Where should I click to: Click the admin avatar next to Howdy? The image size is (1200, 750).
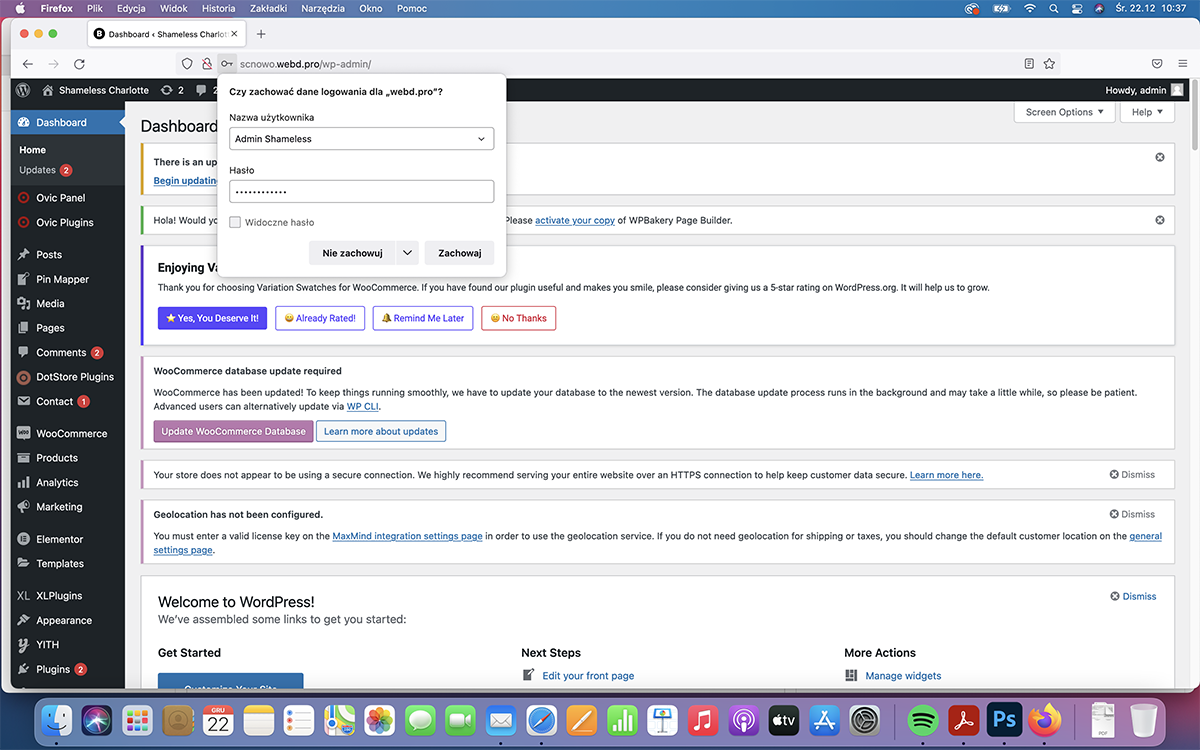click(1177, 90)
